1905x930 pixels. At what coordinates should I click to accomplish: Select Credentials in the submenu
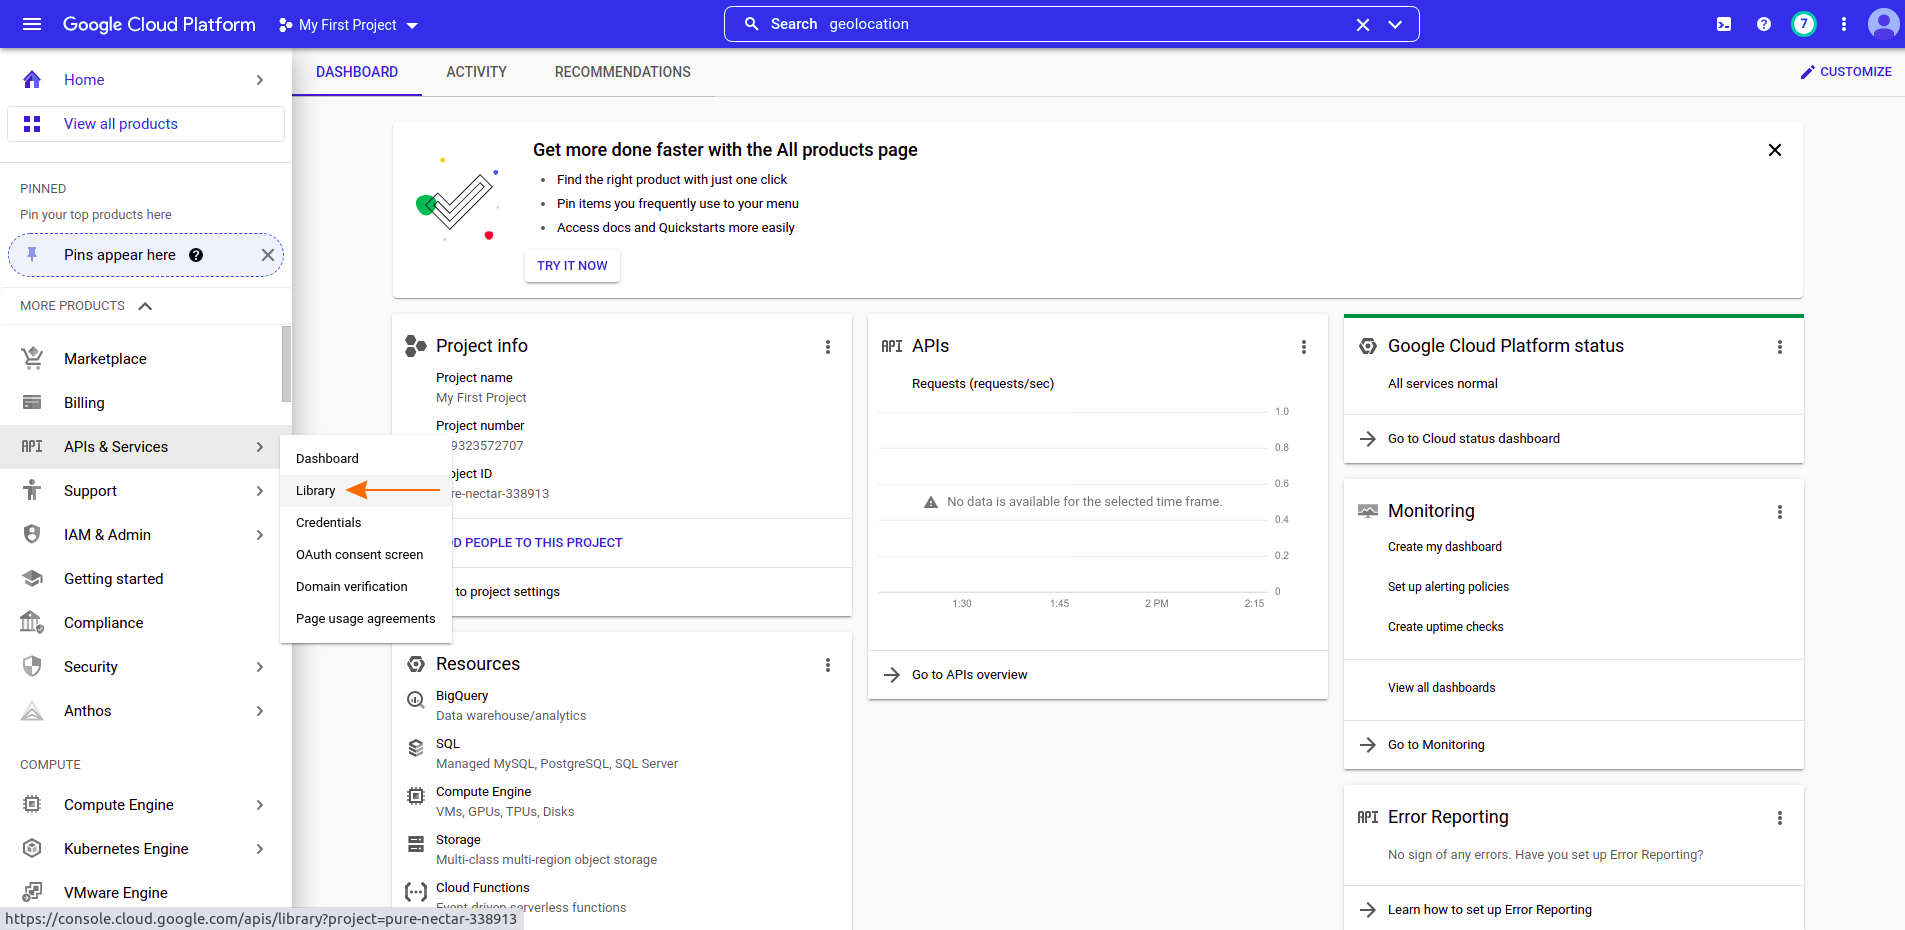[x=366, y=522]
